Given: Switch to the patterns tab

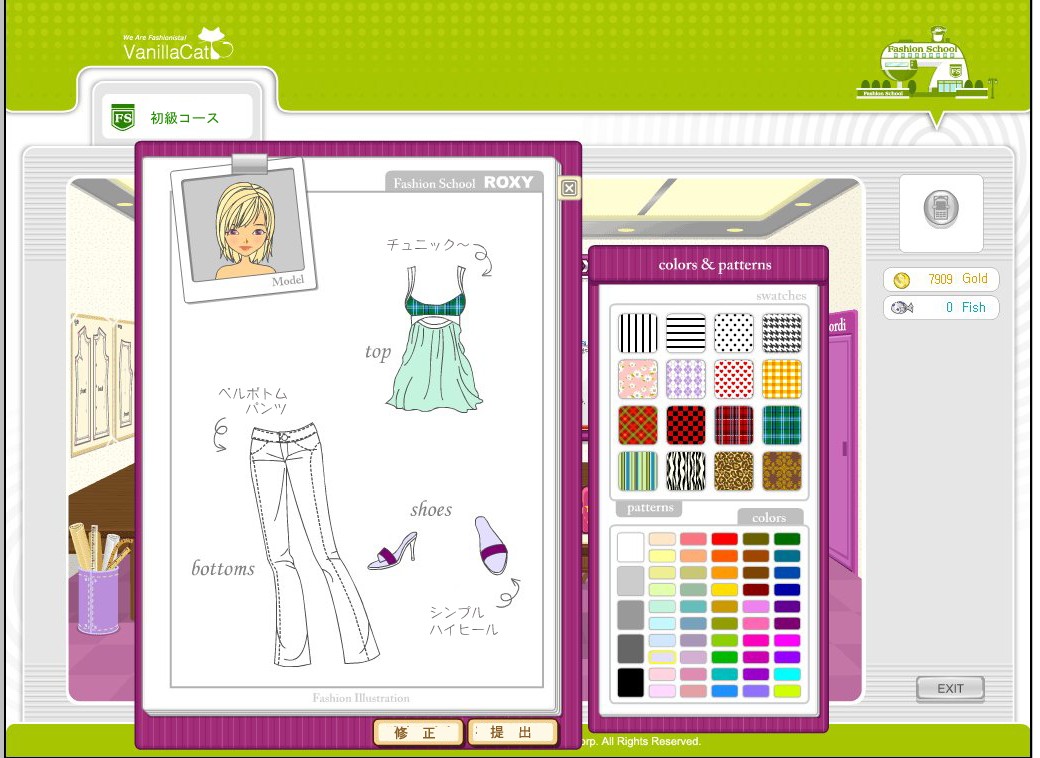Looking at the screenshot, I should 649,508.
